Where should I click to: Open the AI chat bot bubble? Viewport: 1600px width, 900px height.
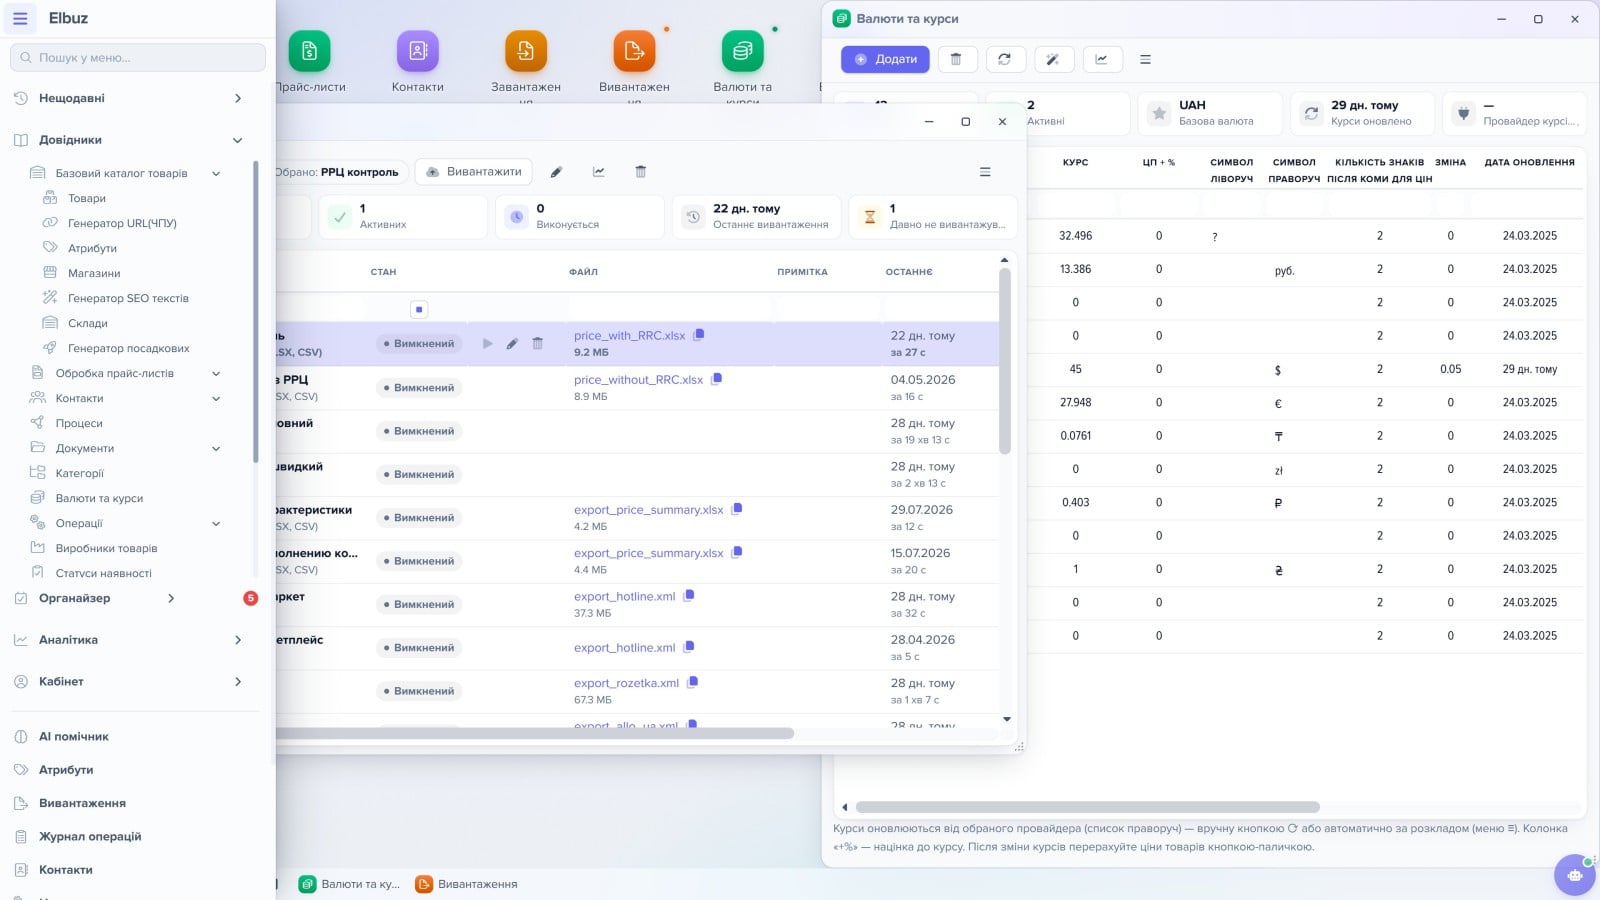tap(1575, 875)
